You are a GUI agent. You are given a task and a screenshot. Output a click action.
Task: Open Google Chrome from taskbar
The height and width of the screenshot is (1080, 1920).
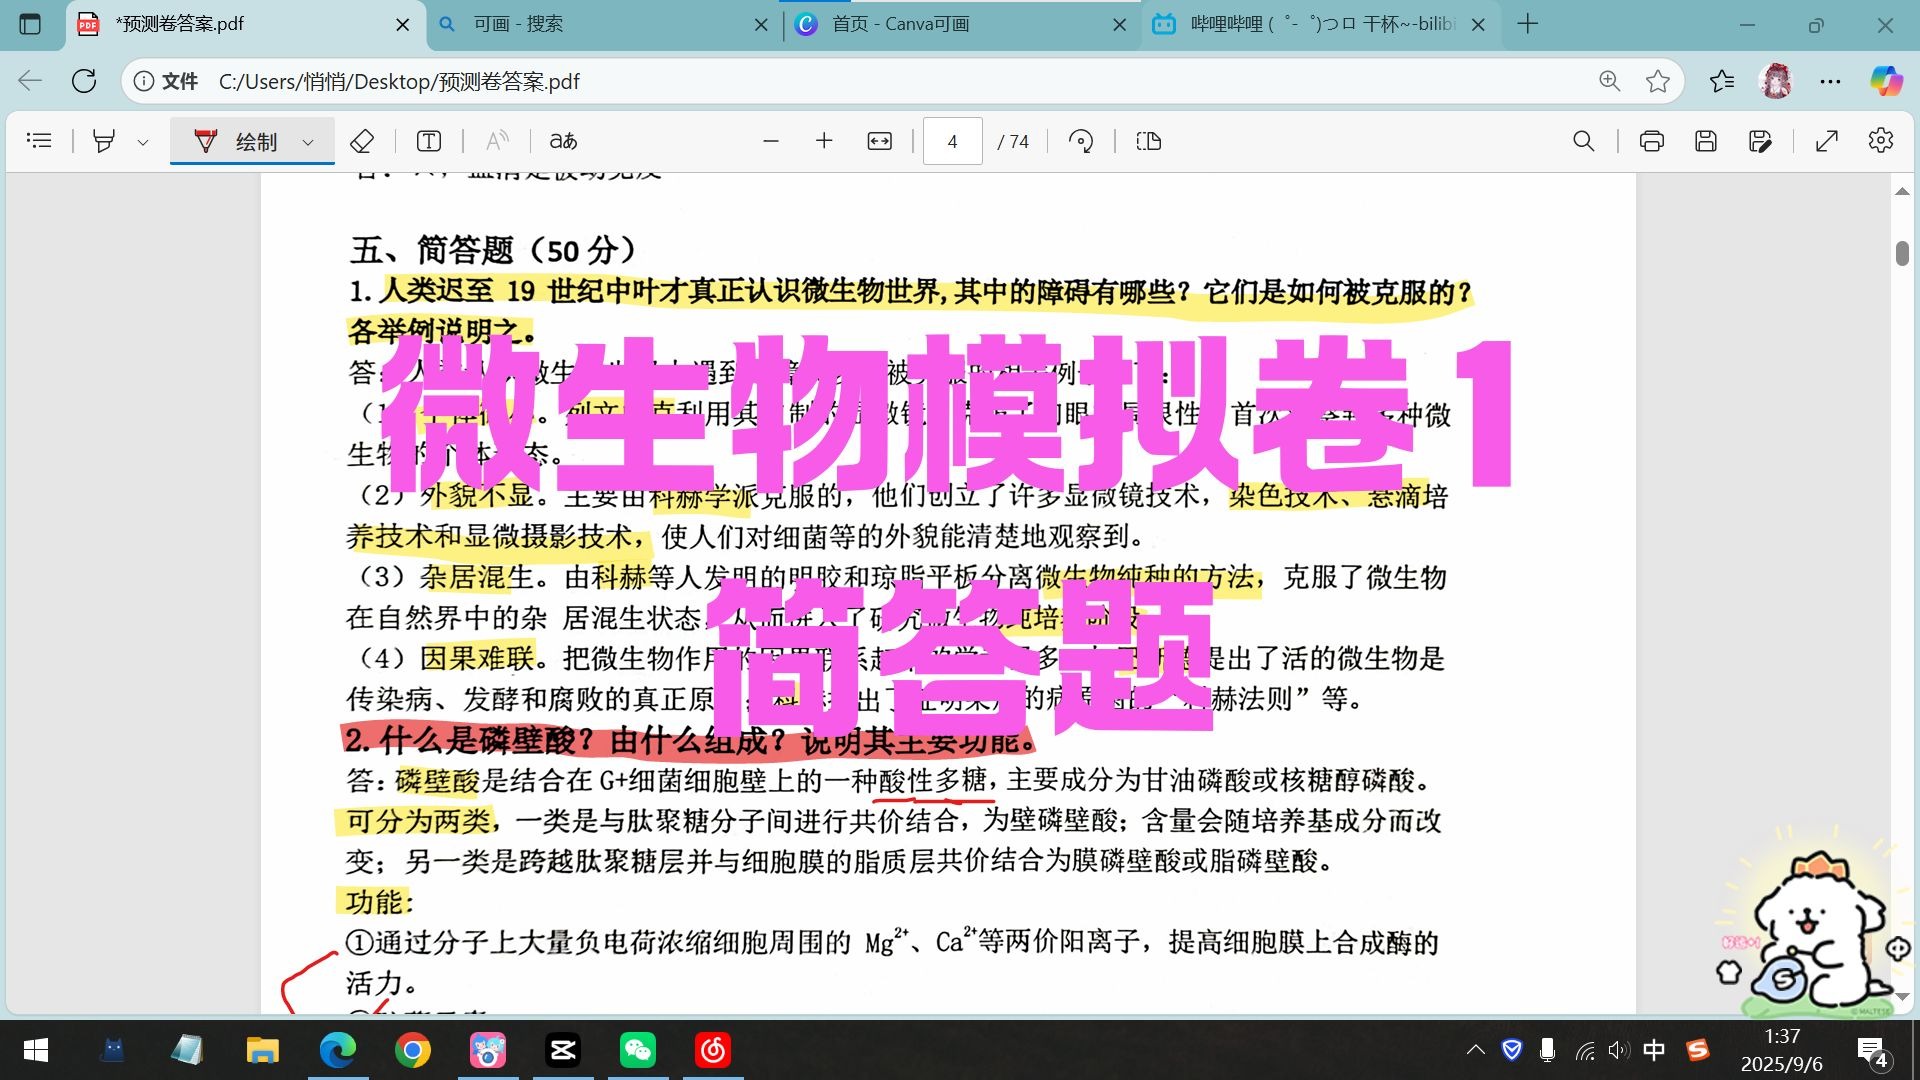click(412, 1050)
